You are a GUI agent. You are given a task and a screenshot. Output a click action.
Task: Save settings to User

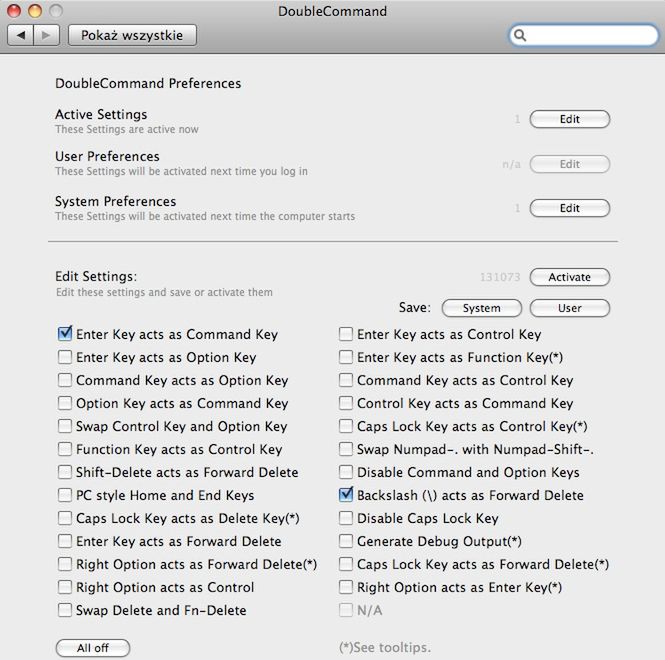tap(570, 308)
